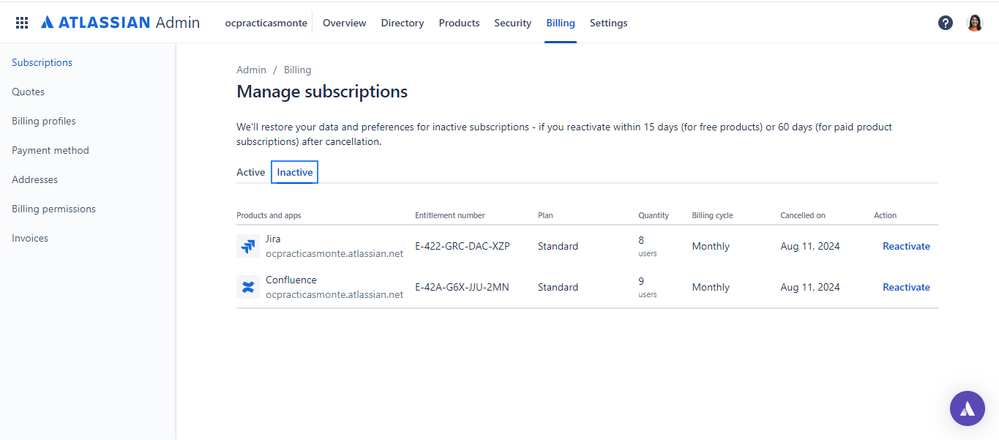
Task: Select the ocpracticasmonte organization name
Action: click(x=266, y=23)
